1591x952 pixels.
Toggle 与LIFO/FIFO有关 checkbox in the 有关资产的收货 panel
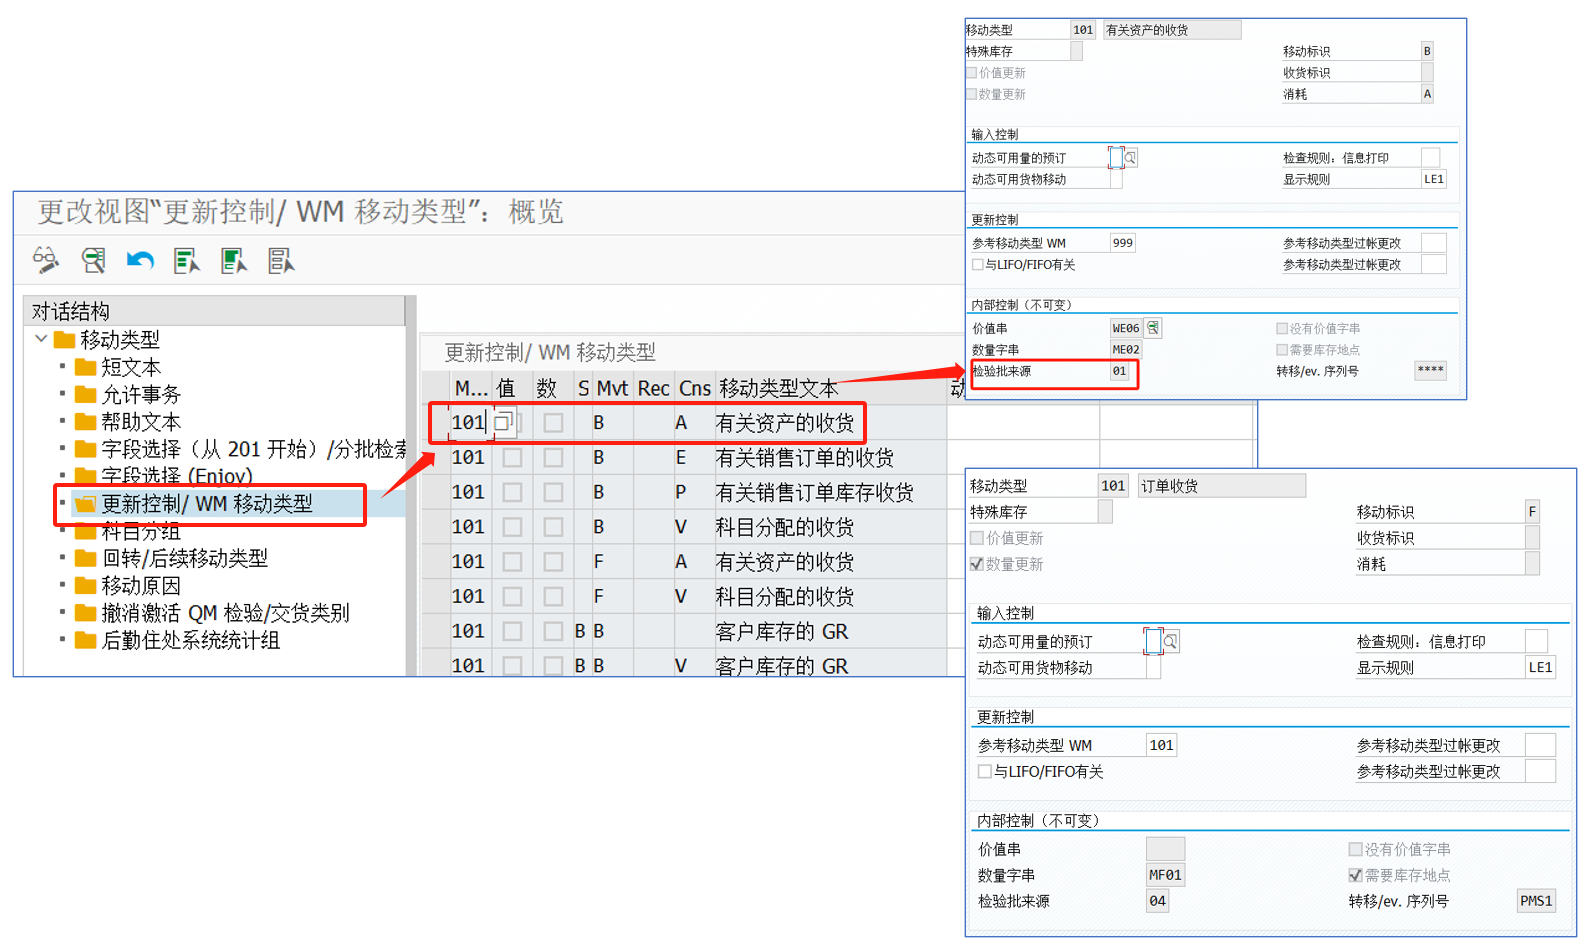pos(978,265)
